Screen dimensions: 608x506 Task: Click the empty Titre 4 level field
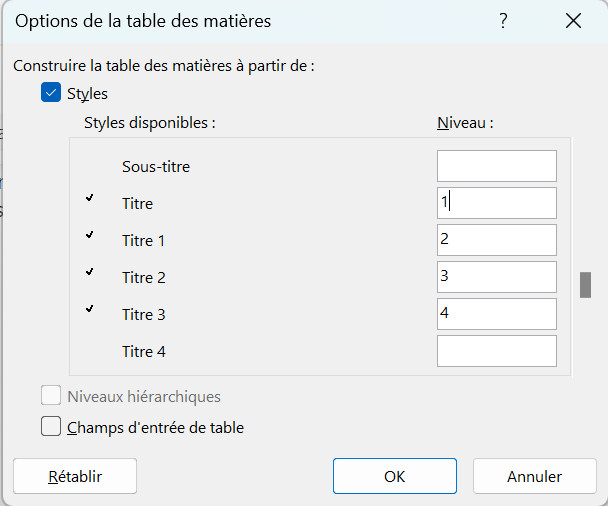(x=496, y=351)
